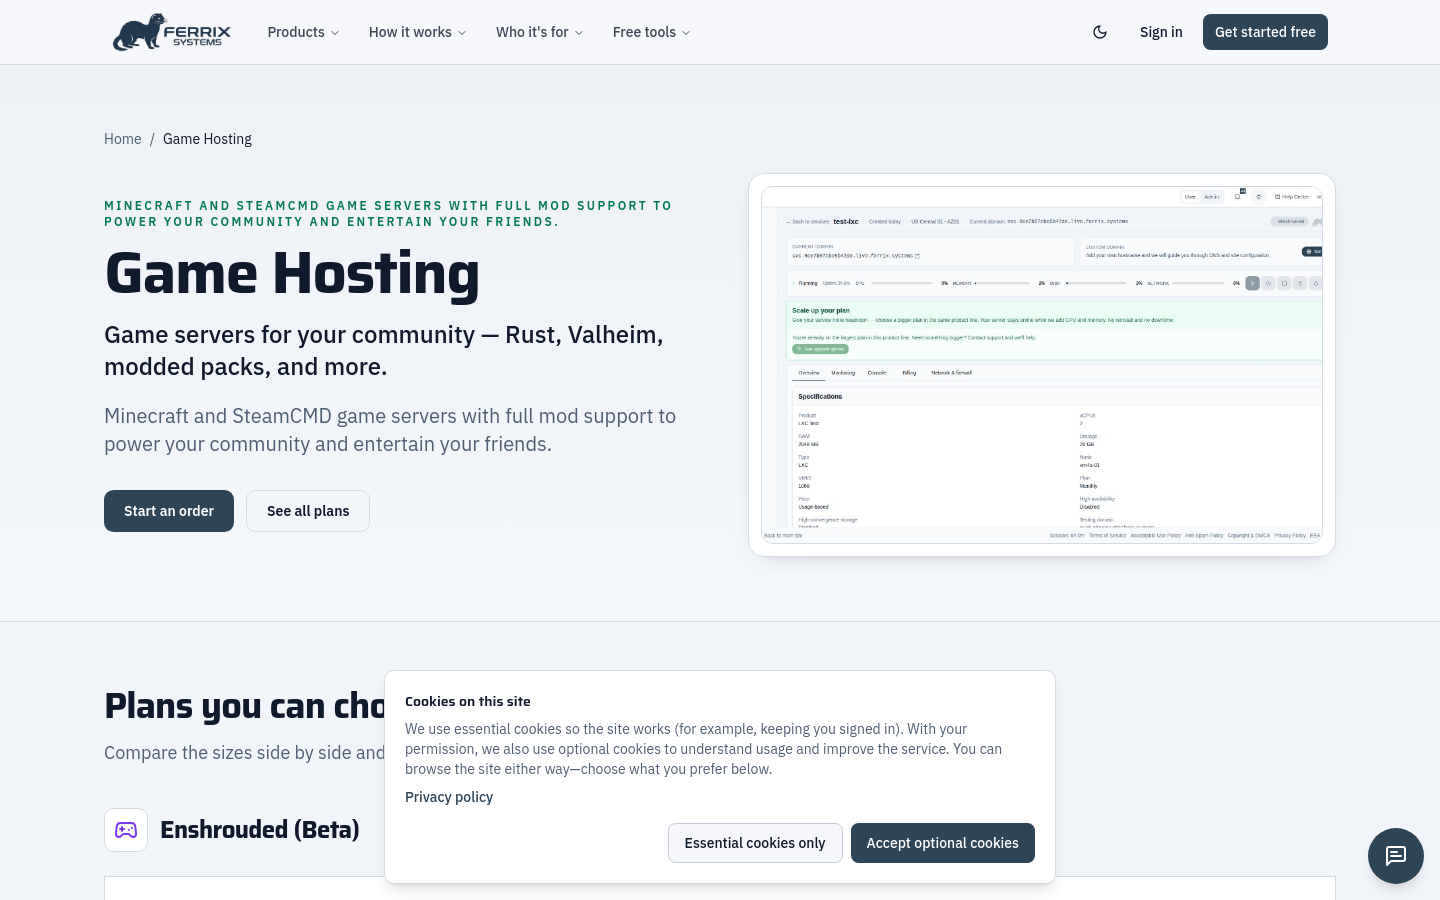Click the Sign in link
The width and height of the screenshot is (1440, 900).
point(1161,32)
